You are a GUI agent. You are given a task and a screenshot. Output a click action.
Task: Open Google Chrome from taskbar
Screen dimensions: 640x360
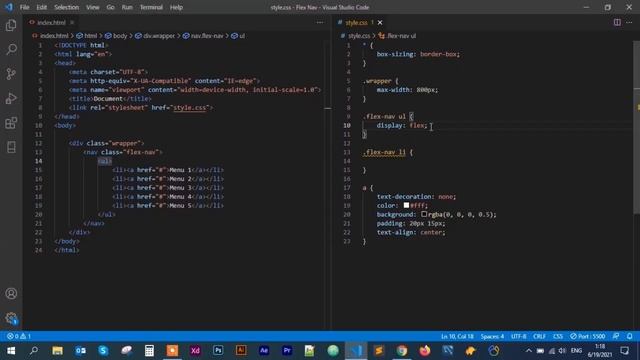point(402,351)
